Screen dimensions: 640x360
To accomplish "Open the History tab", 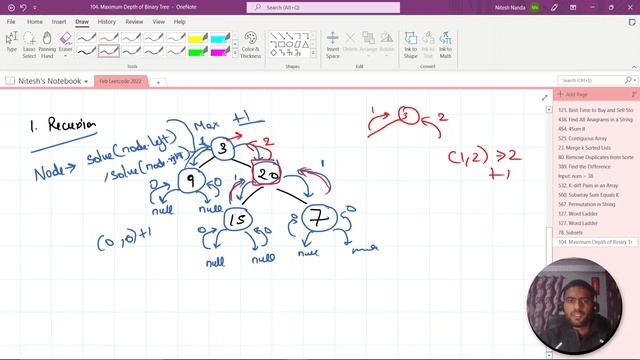I will (107, 22).
